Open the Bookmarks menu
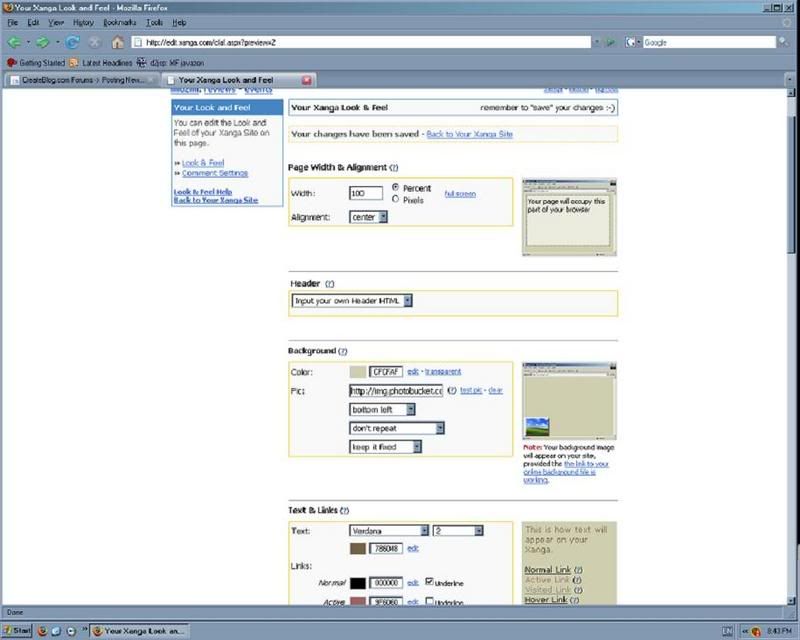The width and height of the screenshot is (800, 640). click(119, 22)
